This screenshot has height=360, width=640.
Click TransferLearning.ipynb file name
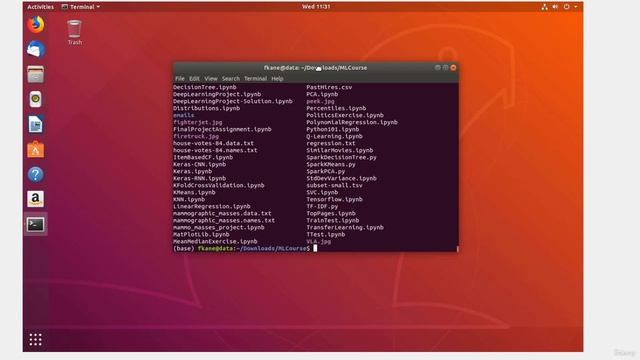(x=345, y=227)
